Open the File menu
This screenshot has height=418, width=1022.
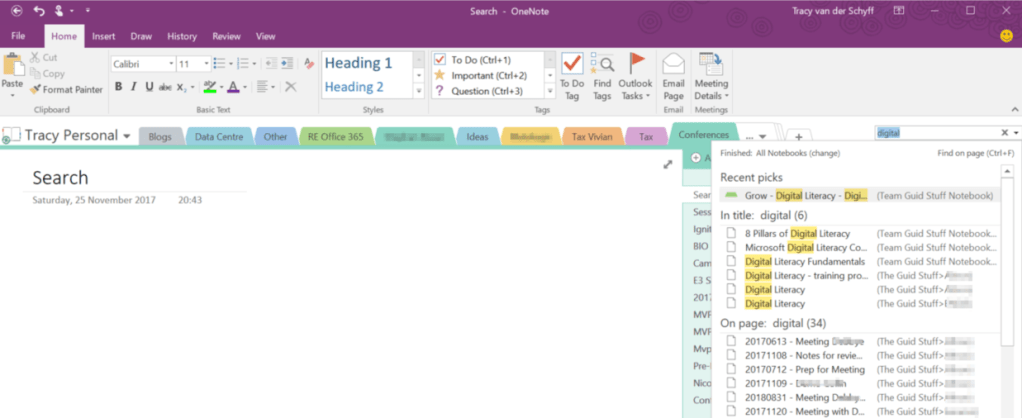pyautogui.click(x=18, y=36)
